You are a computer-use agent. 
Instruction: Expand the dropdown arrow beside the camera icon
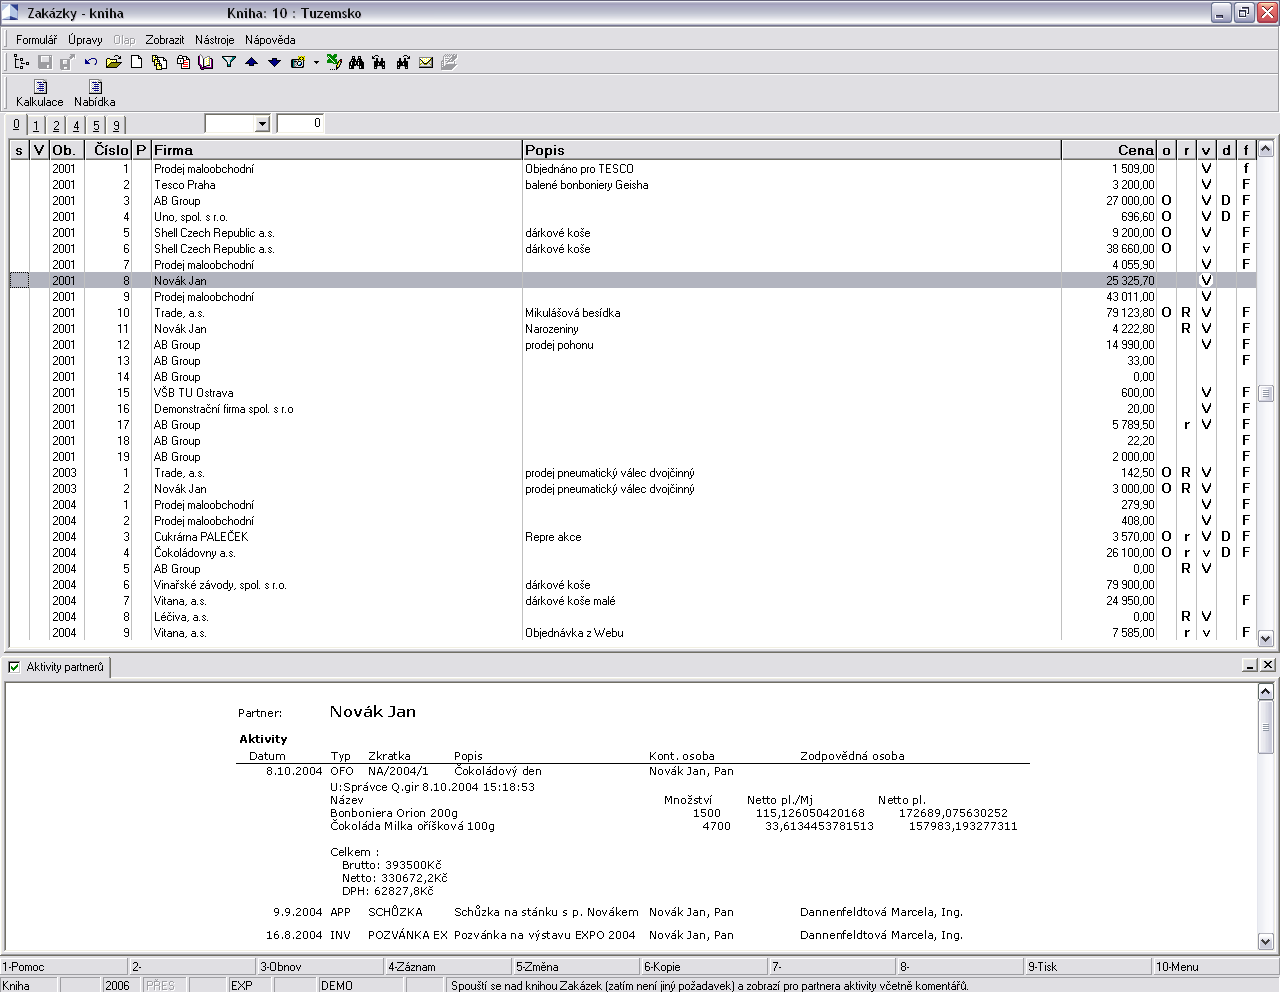pyautogui.click(x=316, y=63)
